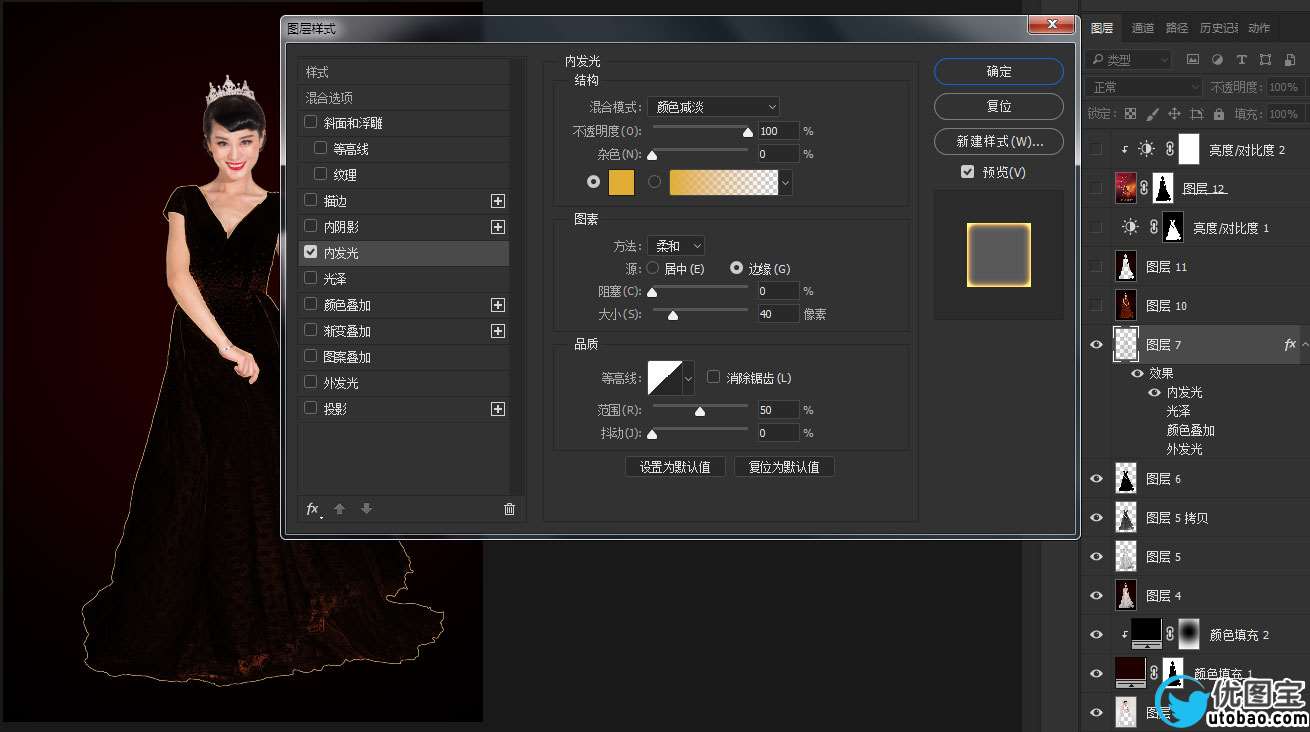Lock image pixels brush icon
This screenshot has width=1310, height=732.
[1152, 114]
